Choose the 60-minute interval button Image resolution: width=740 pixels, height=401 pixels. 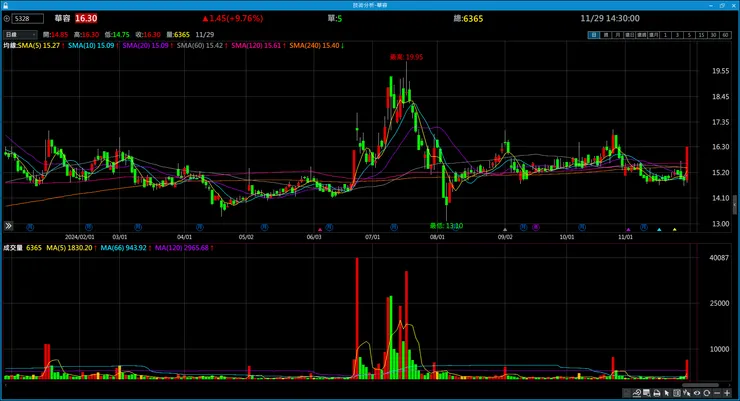coord(725,35)
